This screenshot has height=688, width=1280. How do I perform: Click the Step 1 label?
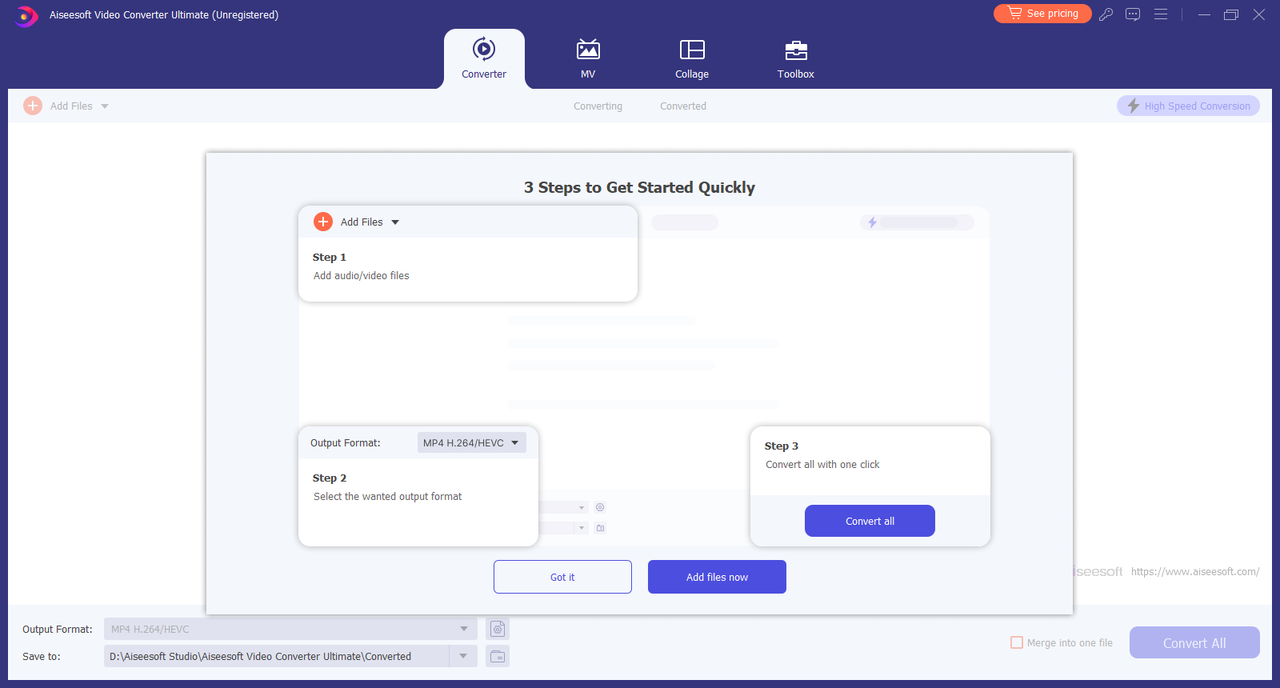(x=329, y=257)
